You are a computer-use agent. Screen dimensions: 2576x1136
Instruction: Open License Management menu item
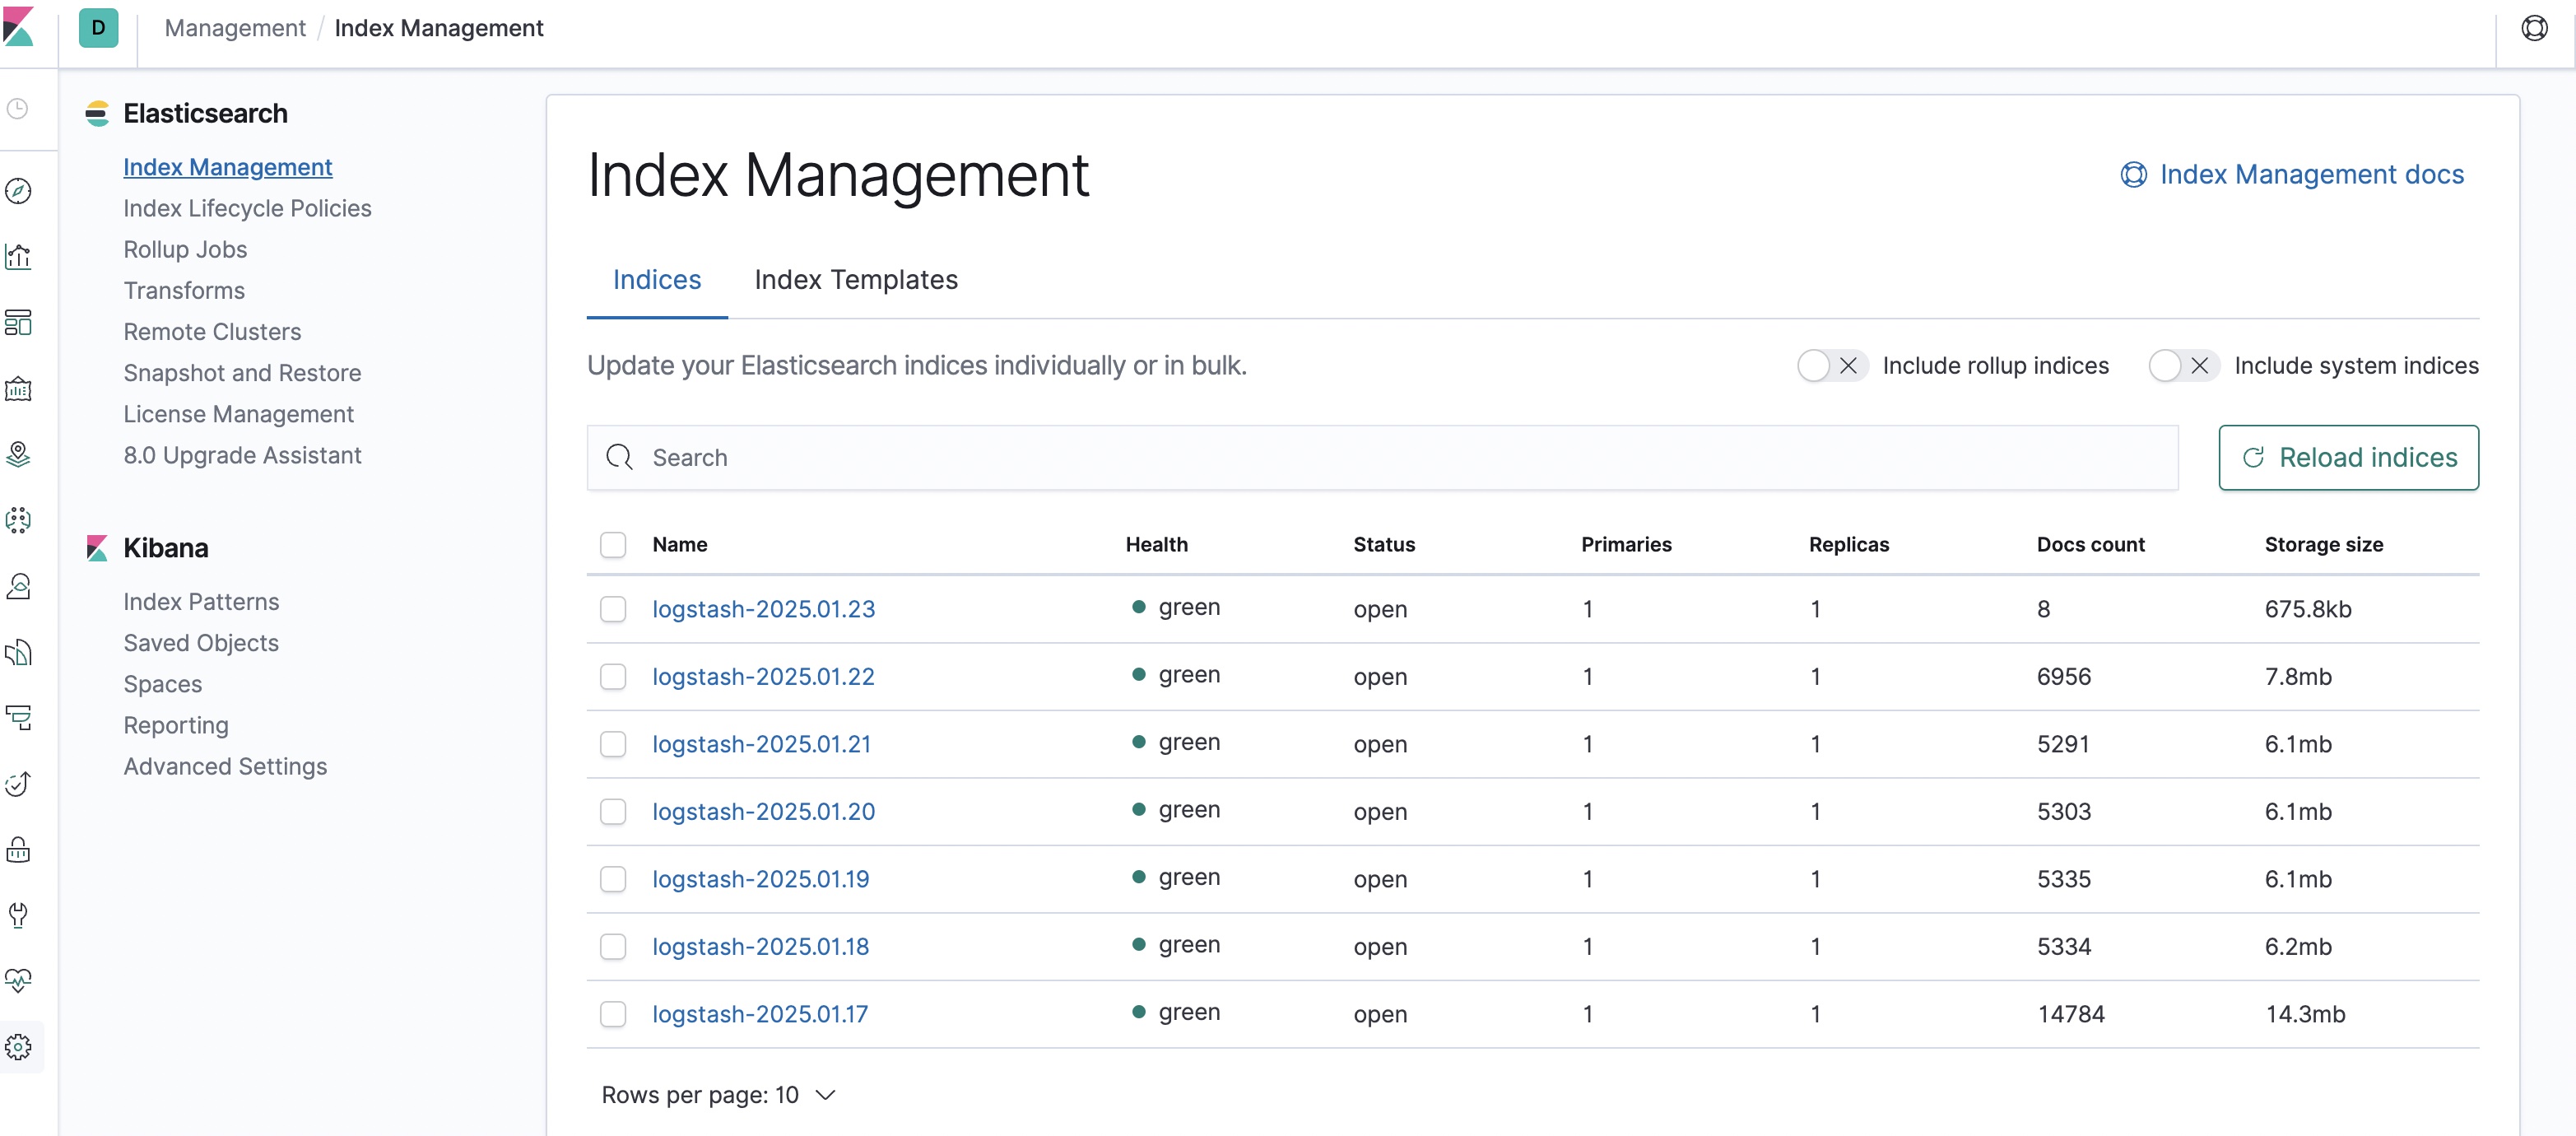click(238, 414)
